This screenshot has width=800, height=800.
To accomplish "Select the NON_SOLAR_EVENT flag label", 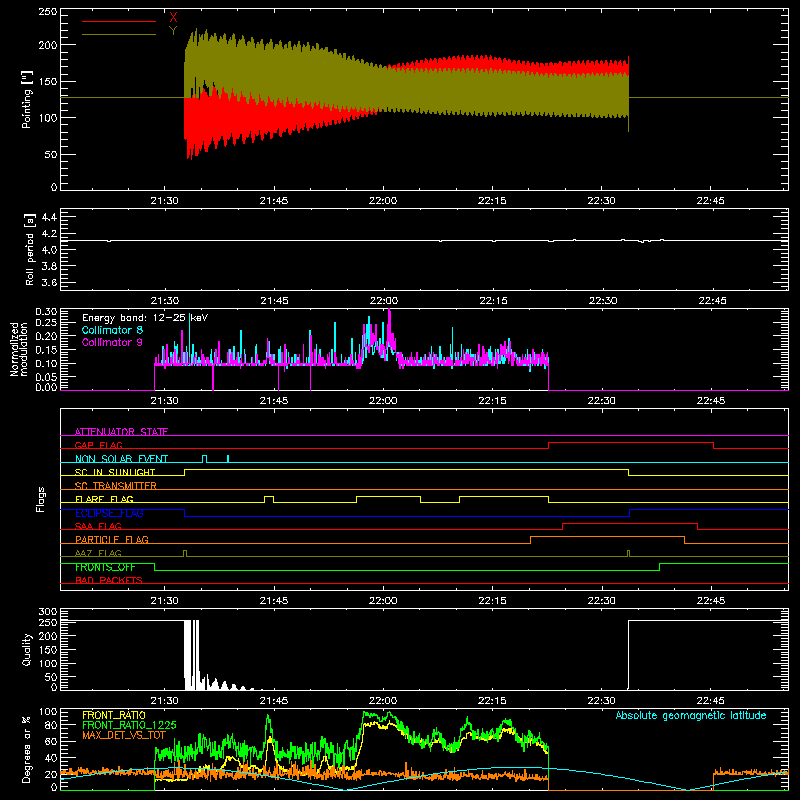I will 121,459.
